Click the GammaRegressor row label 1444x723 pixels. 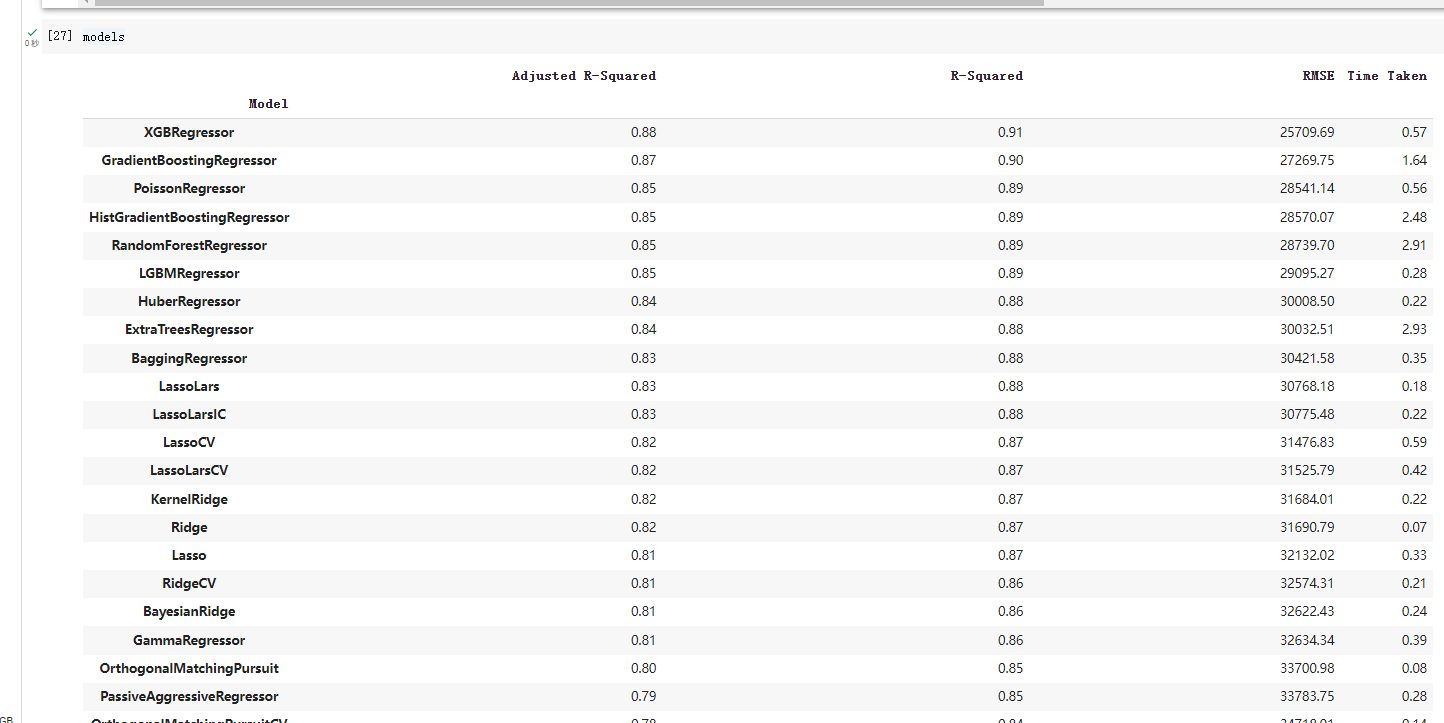pos(189,640)
